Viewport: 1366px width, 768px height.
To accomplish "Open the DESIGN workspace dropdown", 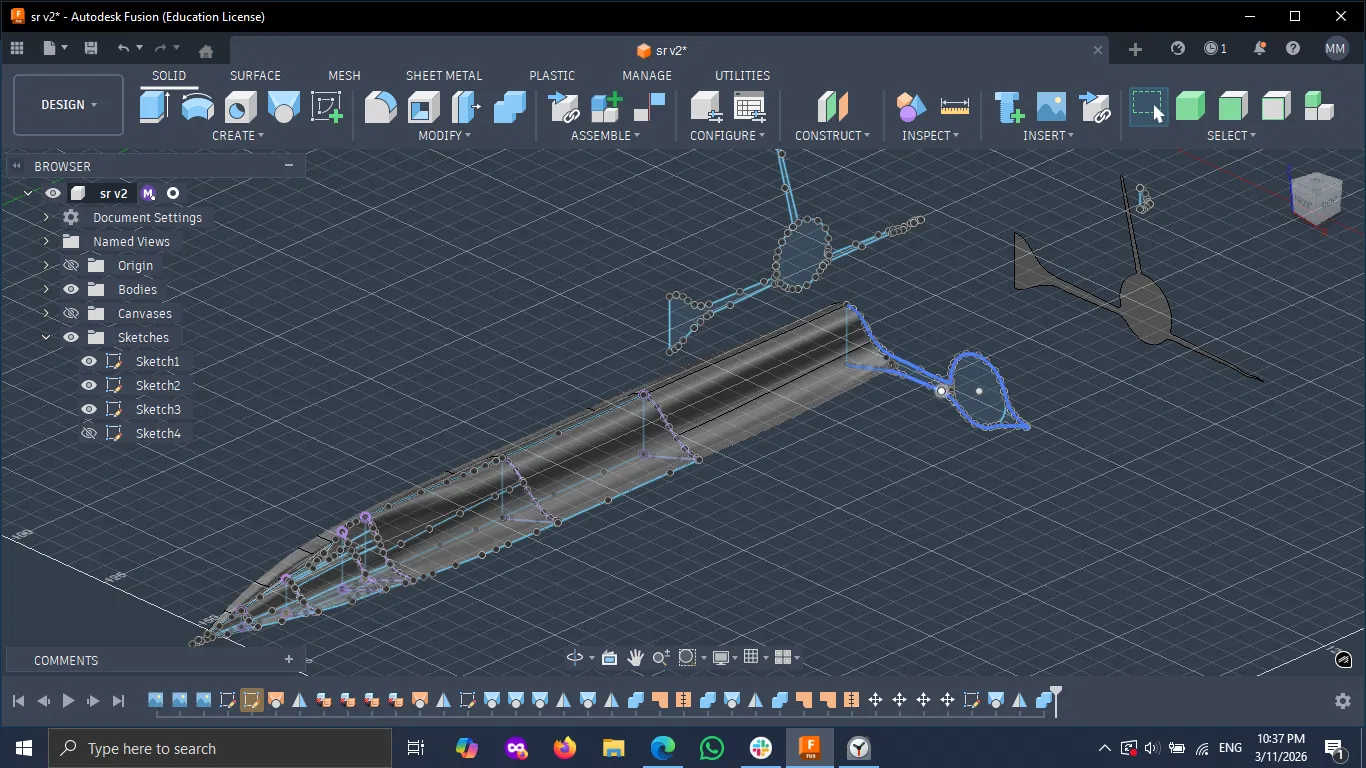I will [x=68, y=105].
